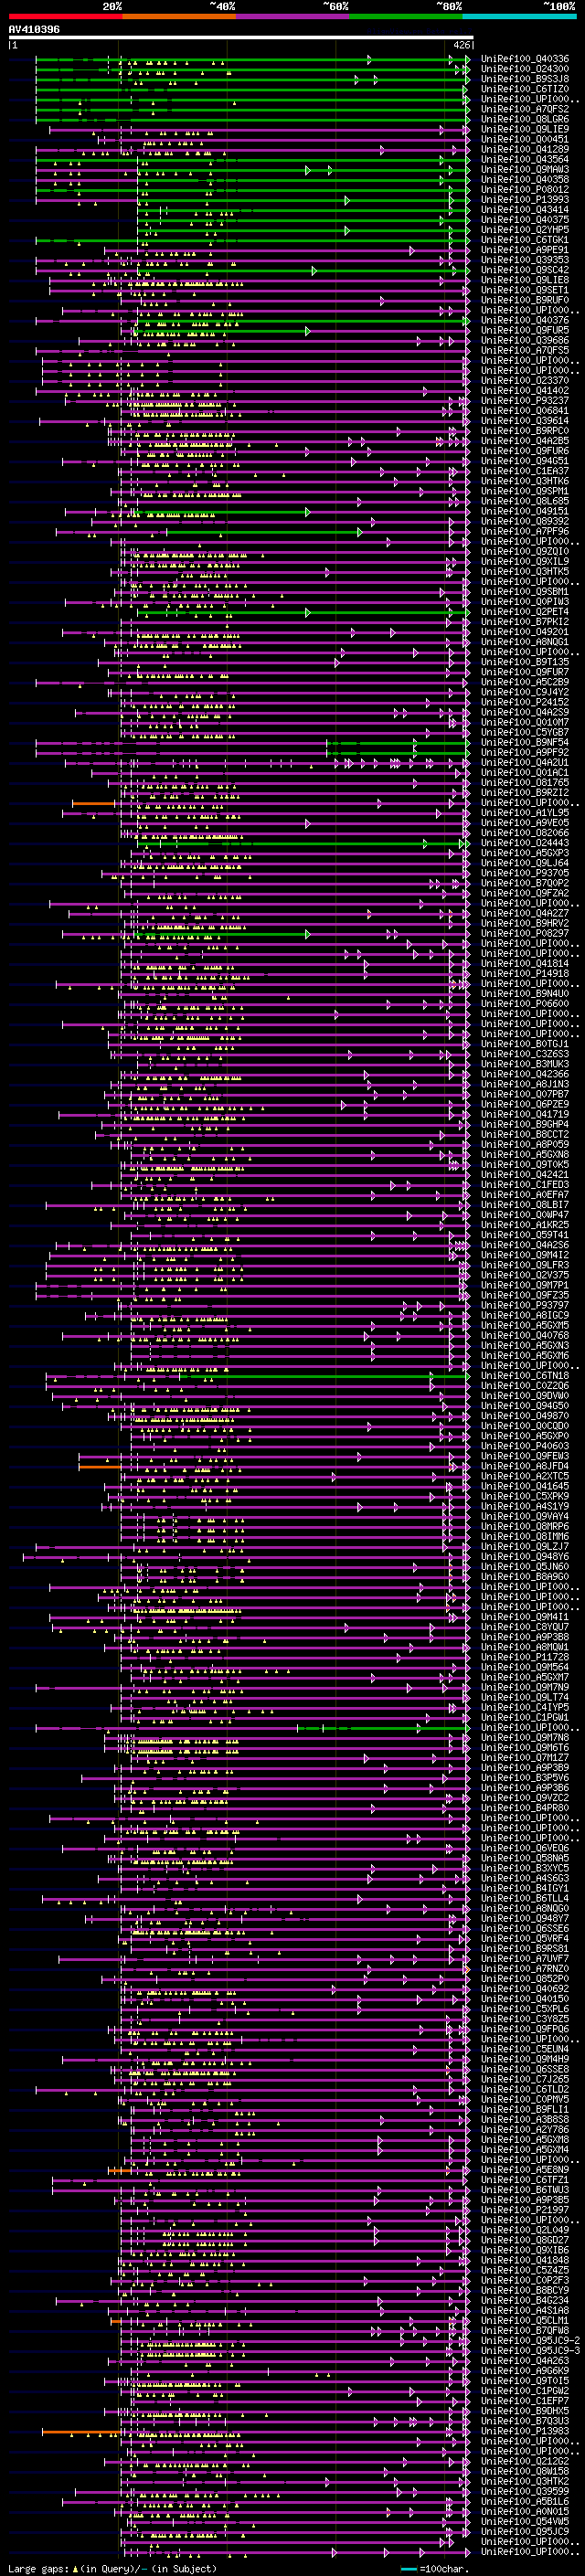Image resolution: width=585 pixels, height=2576 pixels.
Task: Open hit UniRef100_Q8LGR6
Action: pyautogui.click(x=524, y=119)
